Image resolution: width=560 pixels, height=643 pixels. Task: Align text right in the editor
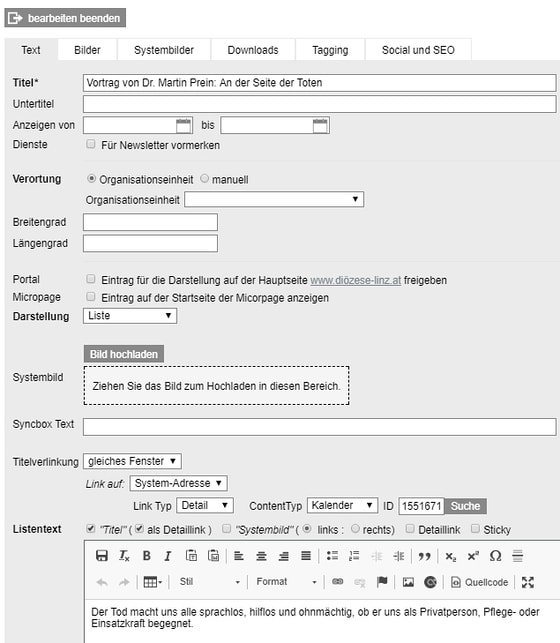(283, 556)
